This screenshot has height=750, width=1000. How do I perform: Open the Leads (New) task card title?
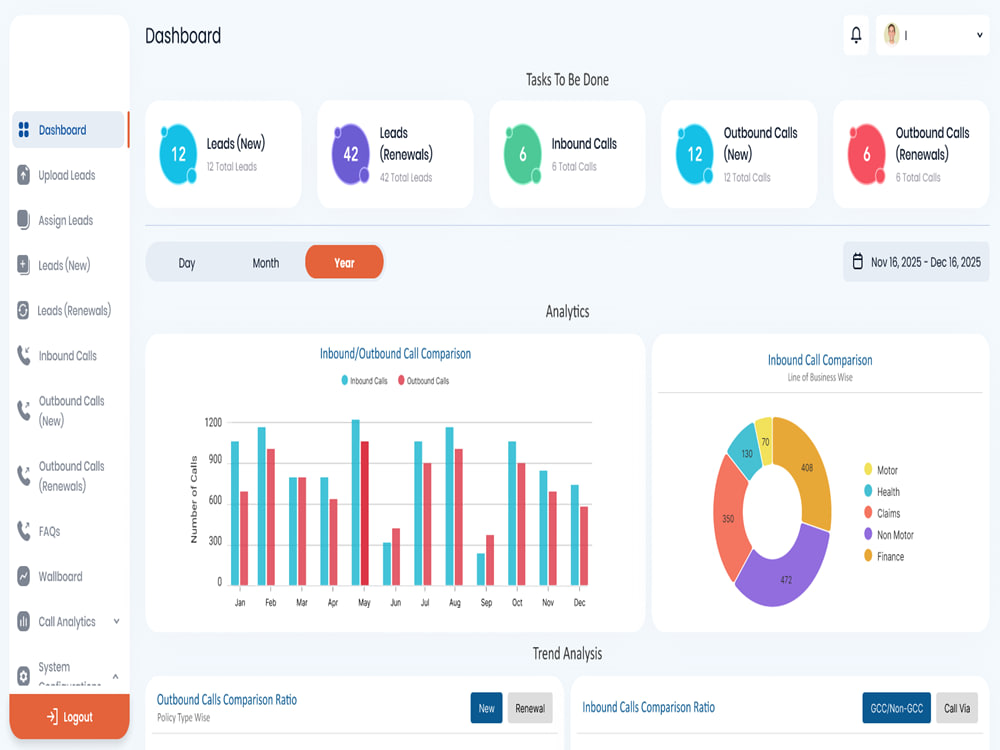tap(235, 143)
